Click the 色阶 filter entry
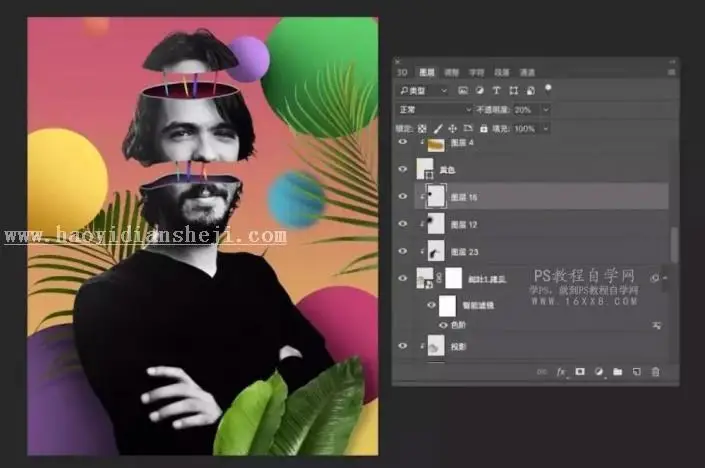Image resolution: width=705 pixels, height=468 pixels. tap(458, 325)
